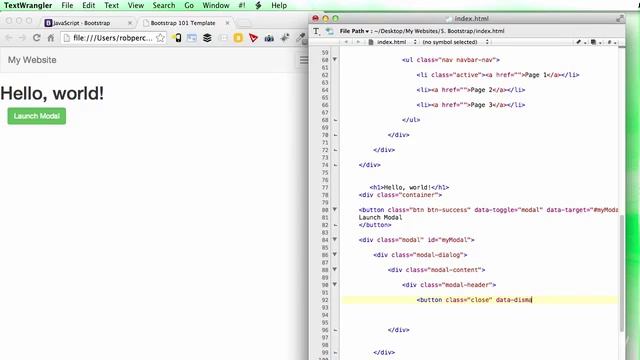
Task: Open the Window menu
Action: click(x=216, y=5)
